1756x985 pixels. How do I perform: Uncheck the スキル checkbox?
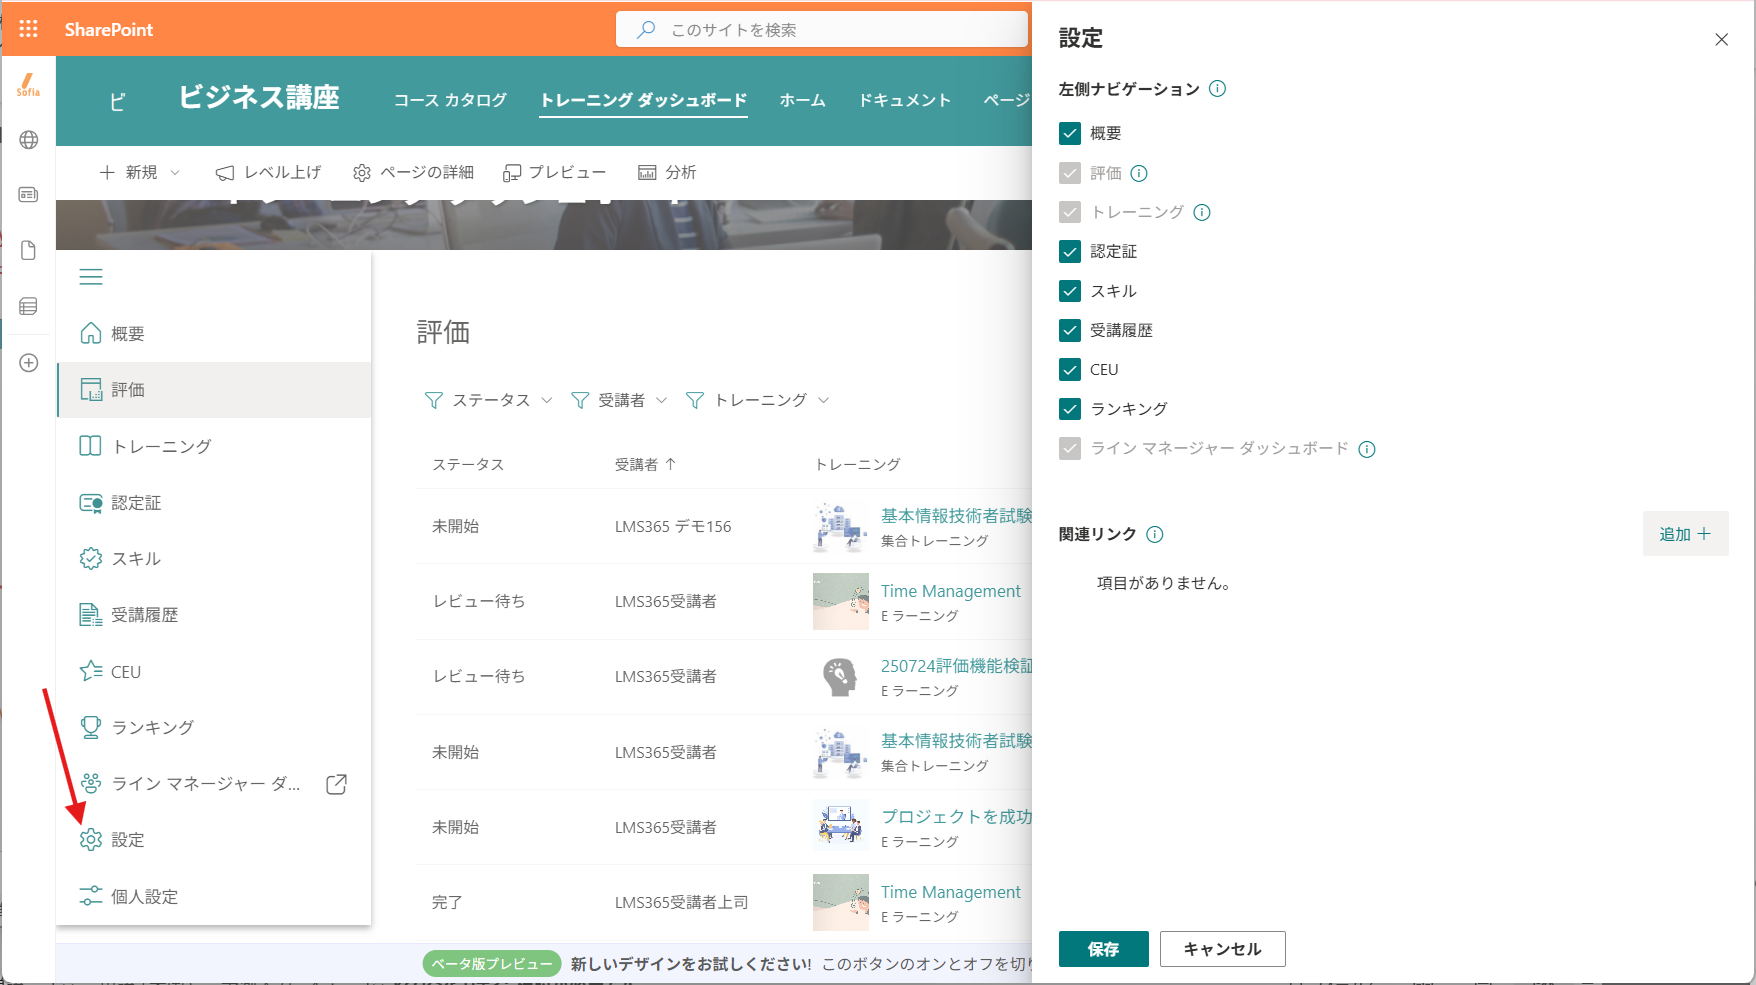[1070, 291]
